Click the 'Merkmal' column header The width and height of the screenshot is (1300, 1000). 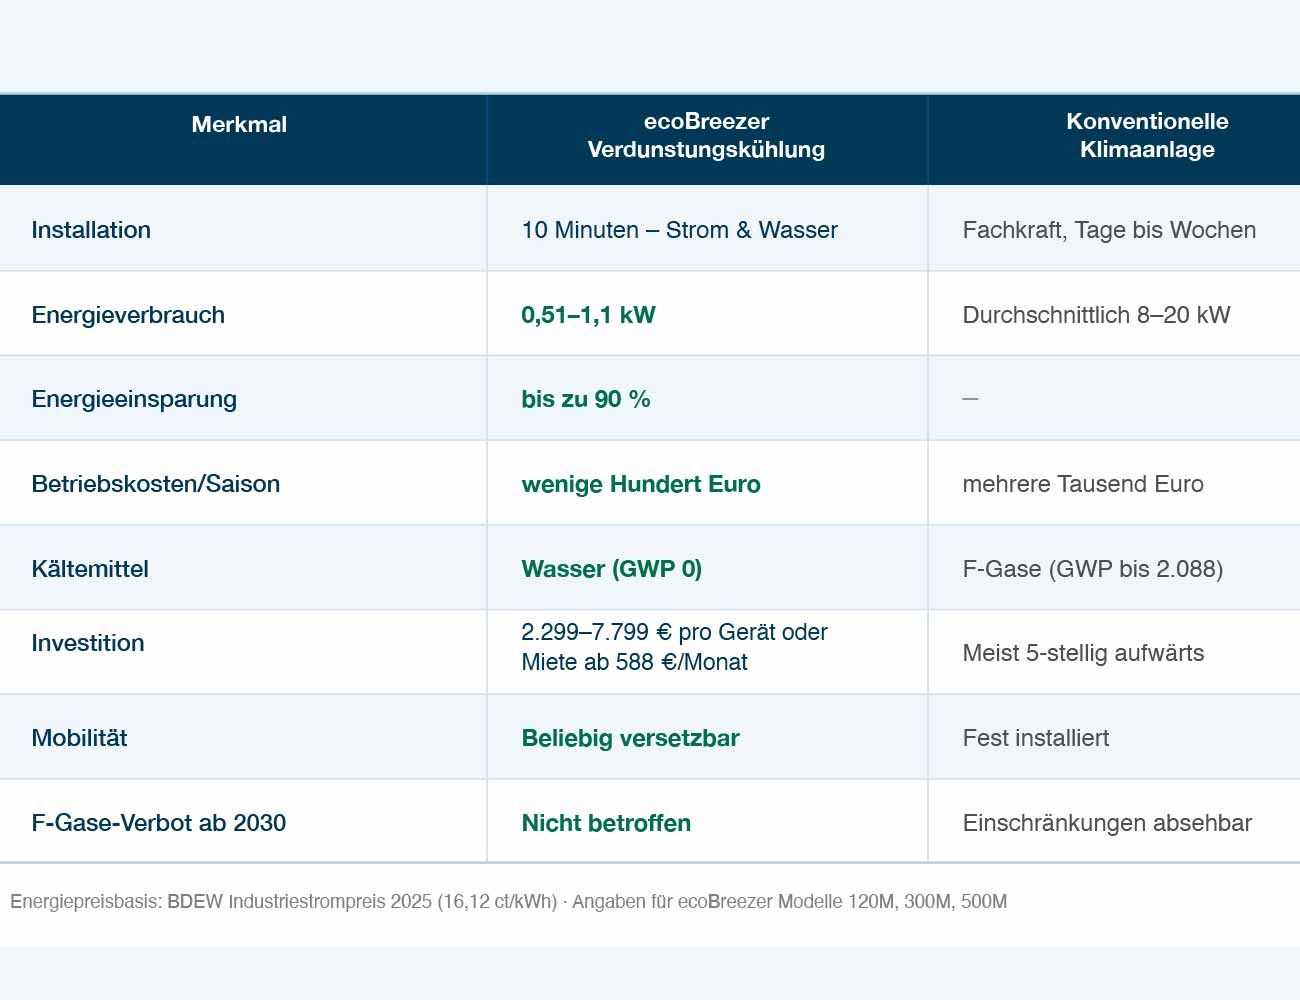(x=239, y=125)
